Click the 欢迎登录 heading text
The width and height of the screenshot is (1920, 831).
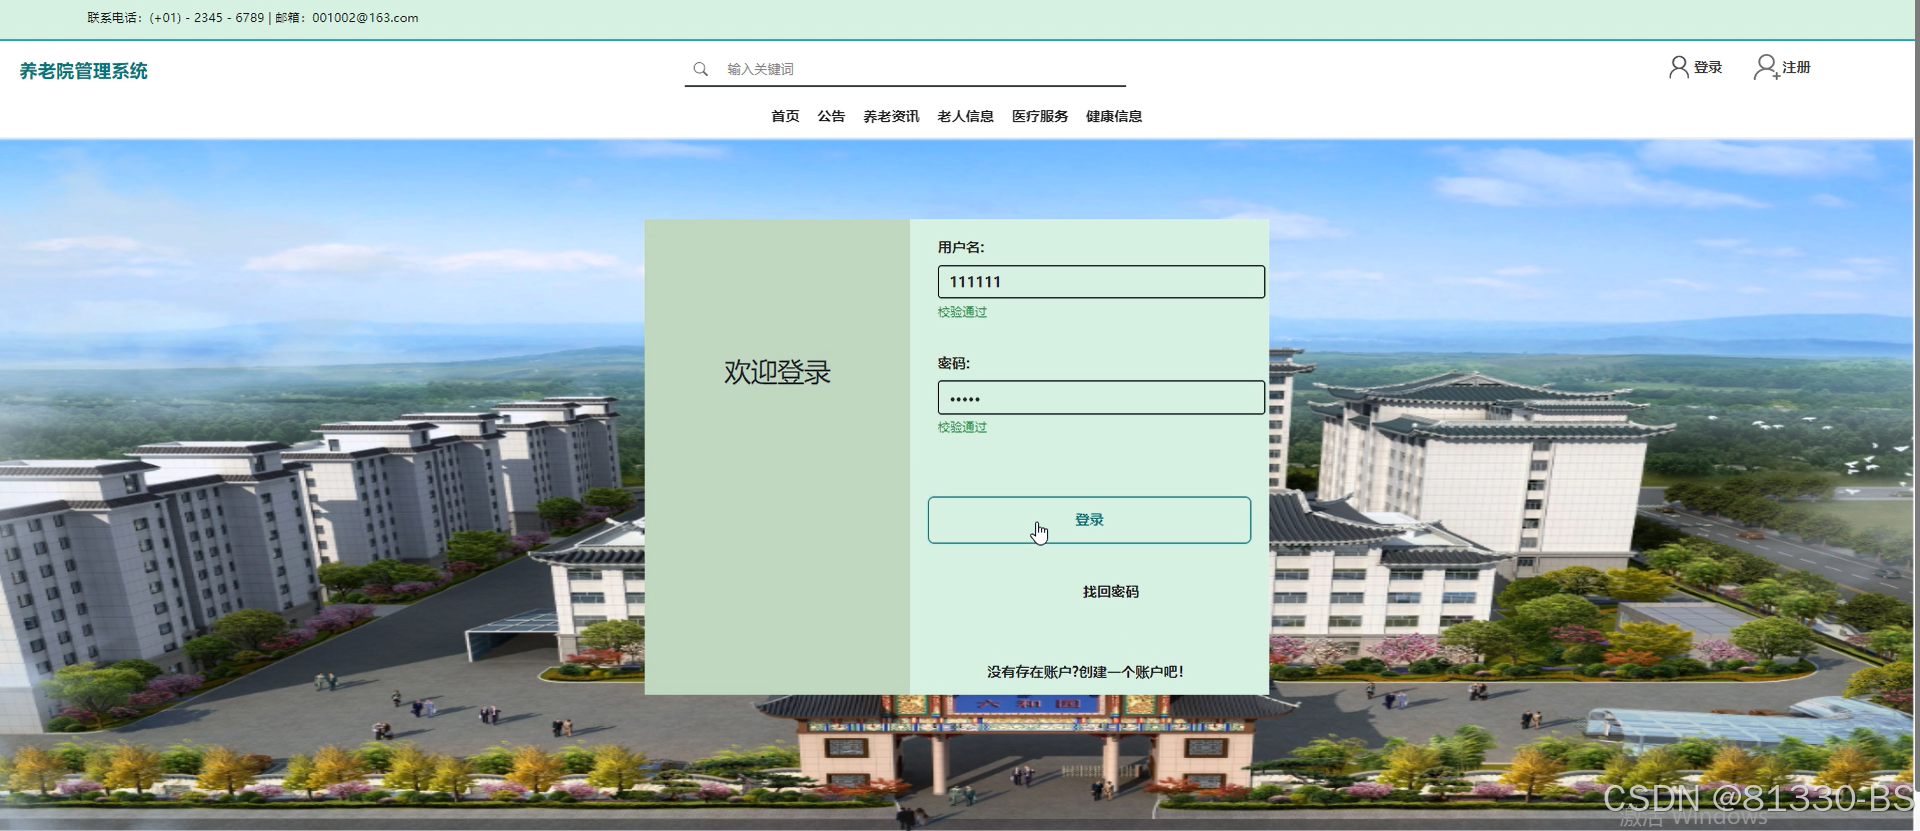tap(777, 372)
